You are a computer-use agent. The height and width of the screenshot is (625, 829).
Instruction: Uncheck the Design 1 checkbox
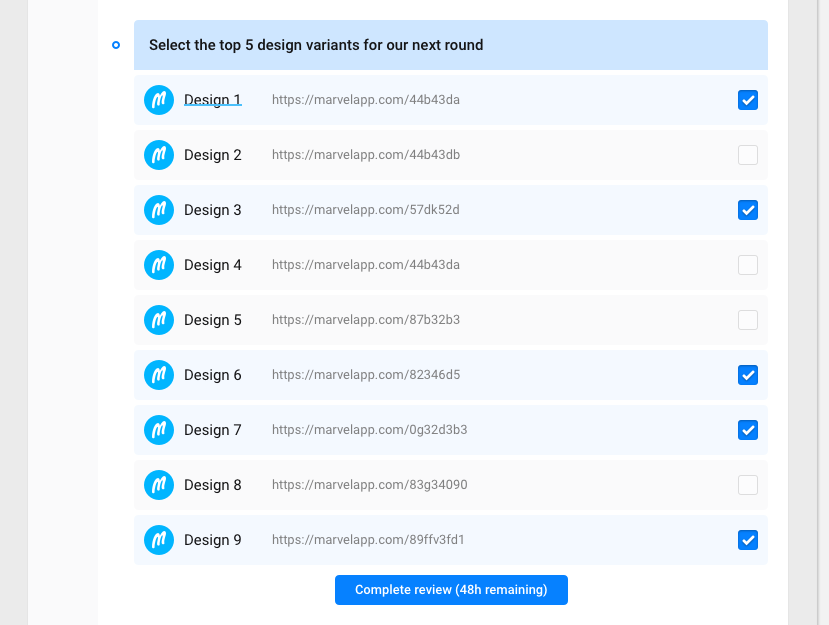pyautogui.click(x=748, y=100)
